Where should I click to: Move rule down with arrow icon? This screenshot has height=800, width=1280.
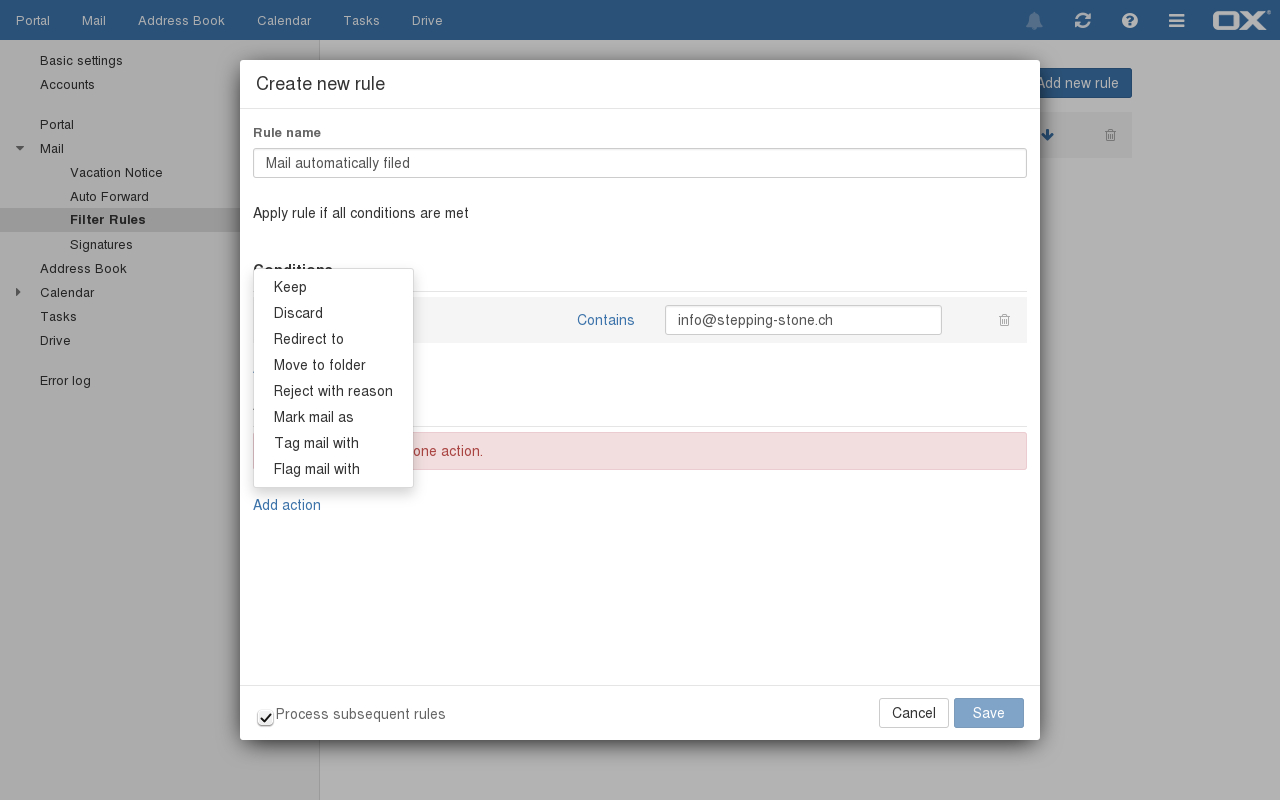[1047, 135]
